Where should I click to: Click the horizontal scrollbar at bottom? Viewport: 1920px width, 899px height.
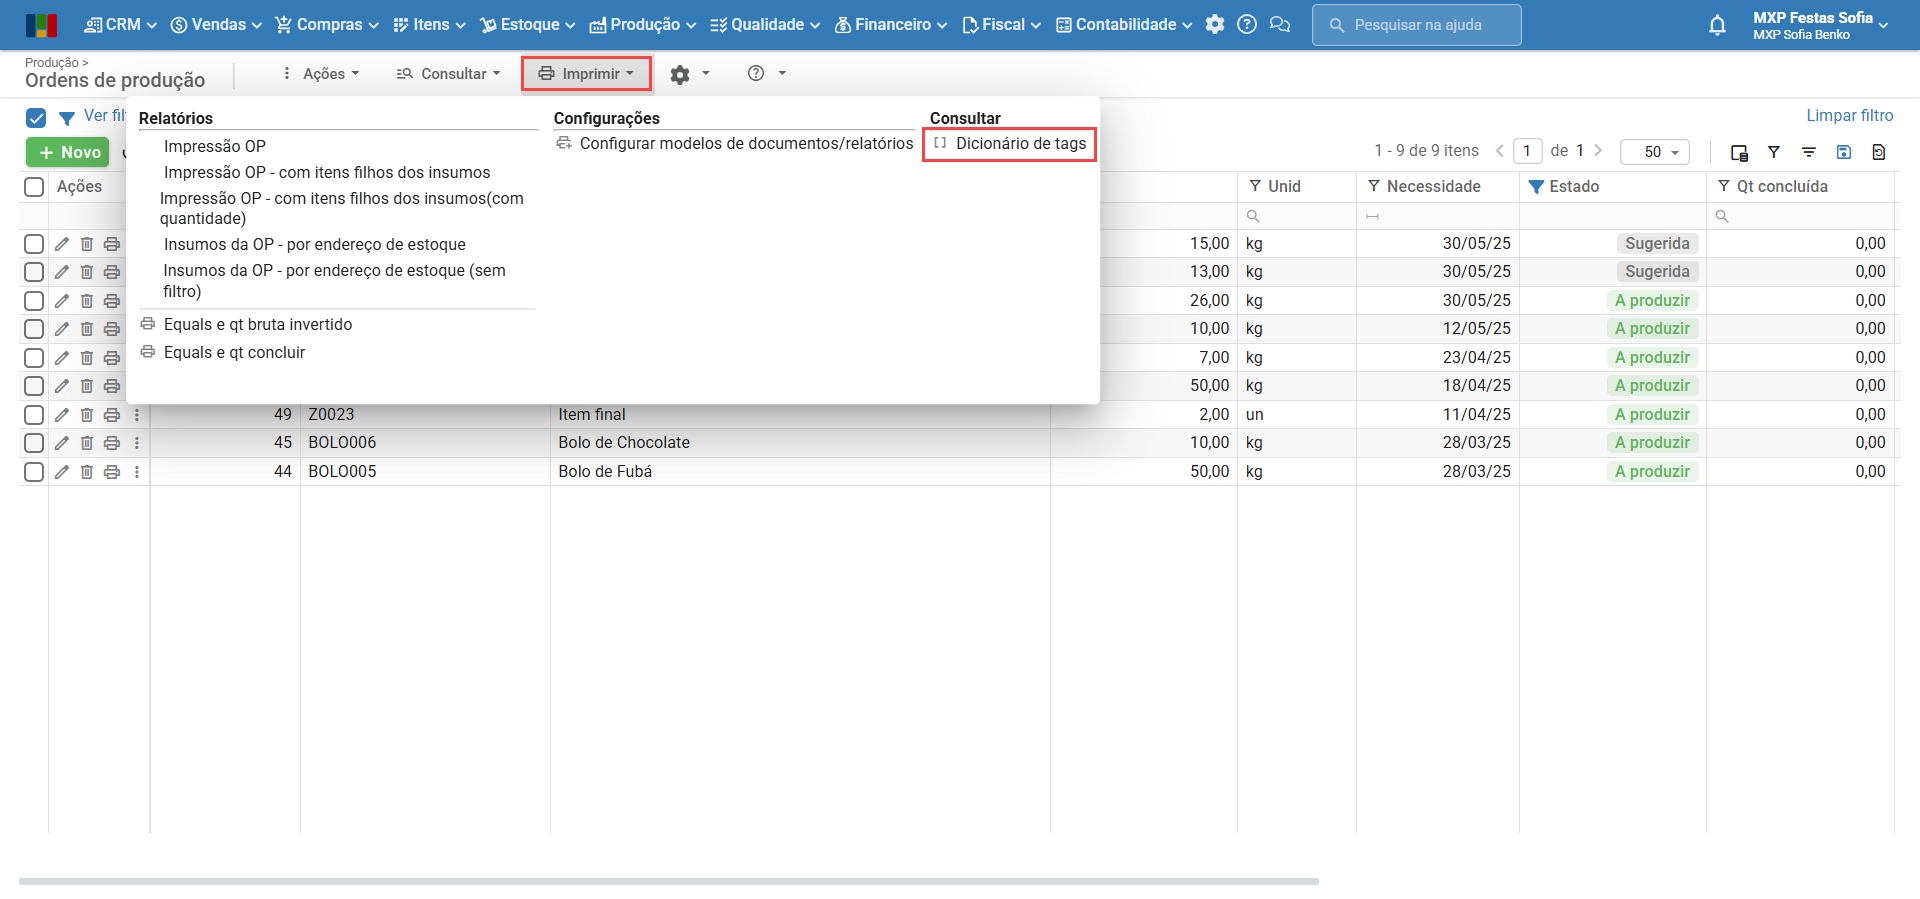[668, 881]
